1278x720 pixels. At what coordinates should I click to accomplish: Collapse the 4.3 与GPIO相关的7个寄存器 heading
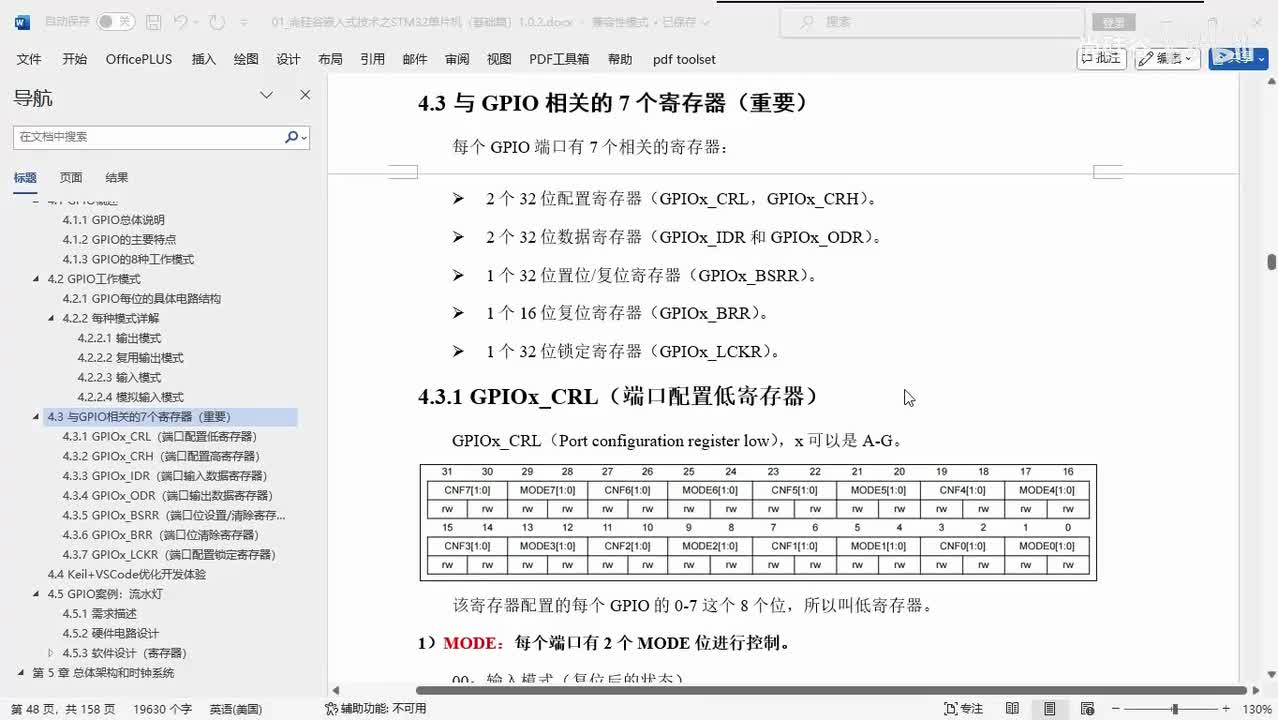point(37,417)
